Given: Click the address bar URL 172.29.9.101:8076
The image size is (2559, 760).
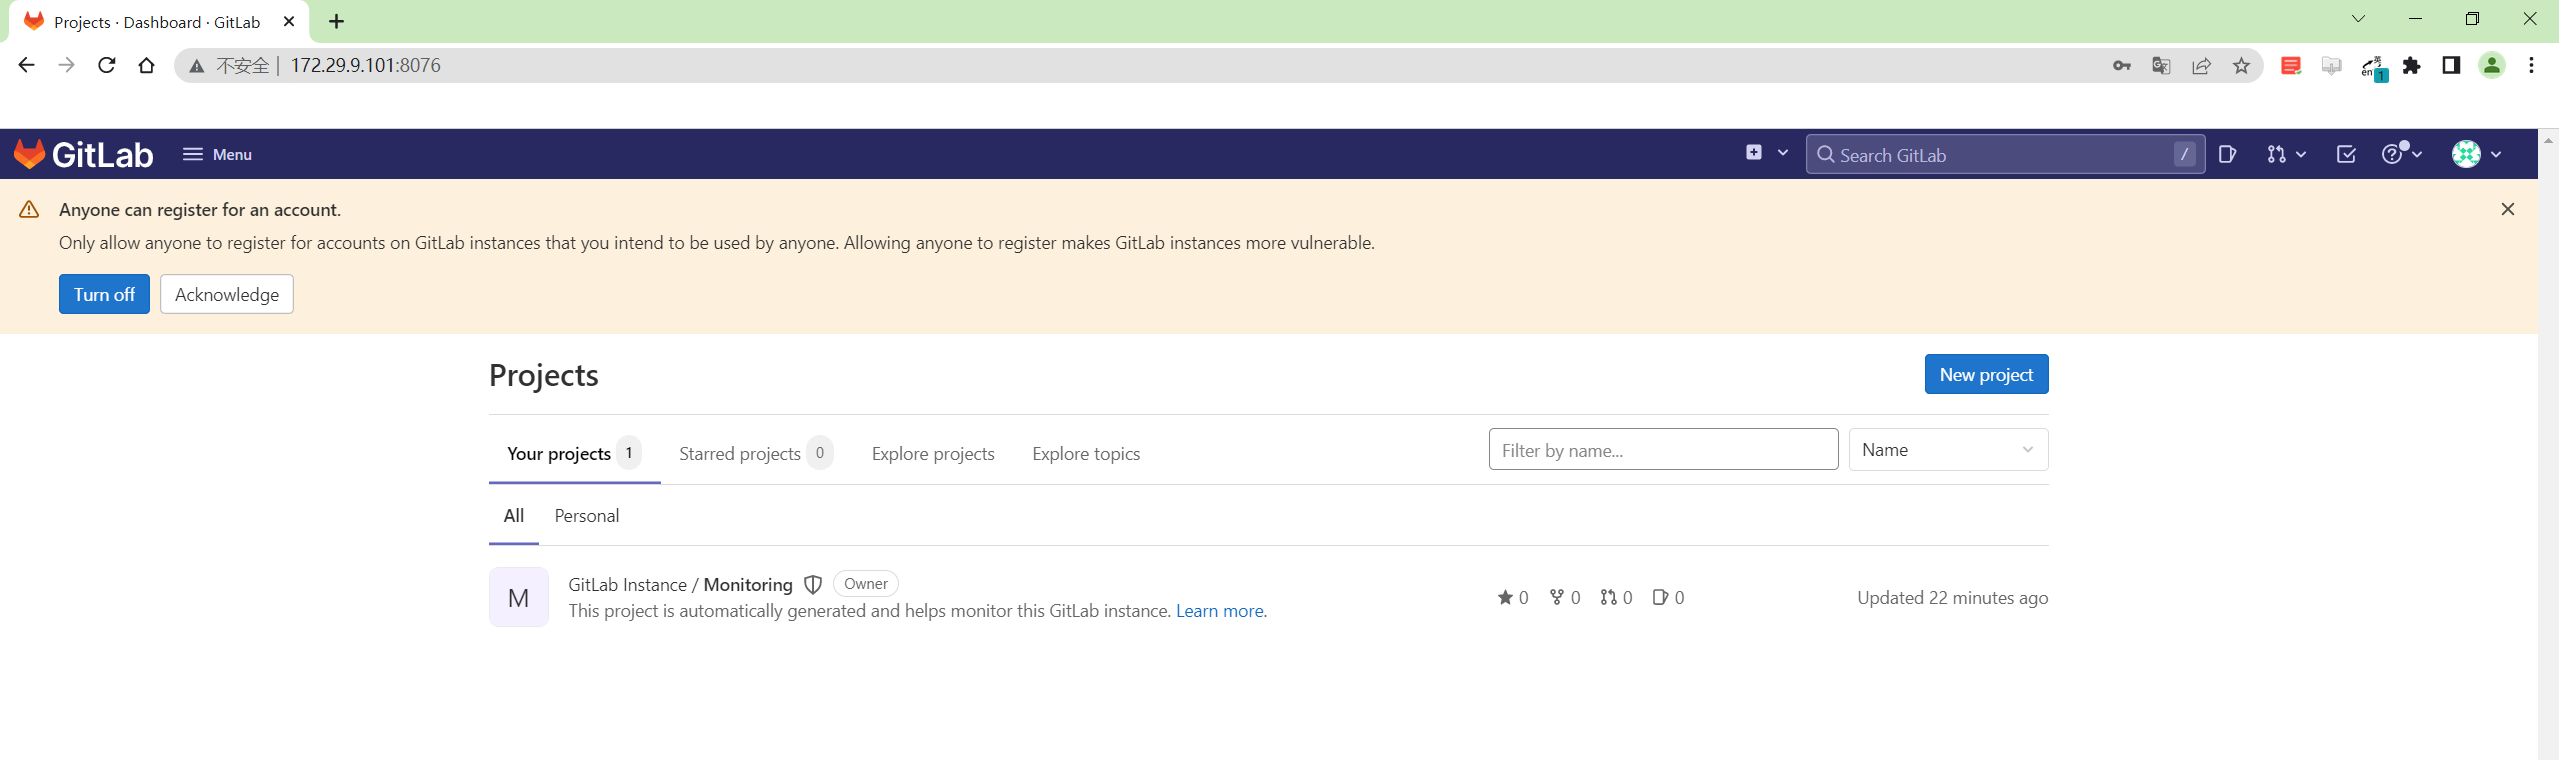Looking at the screenshot, I should coord(365,65).
